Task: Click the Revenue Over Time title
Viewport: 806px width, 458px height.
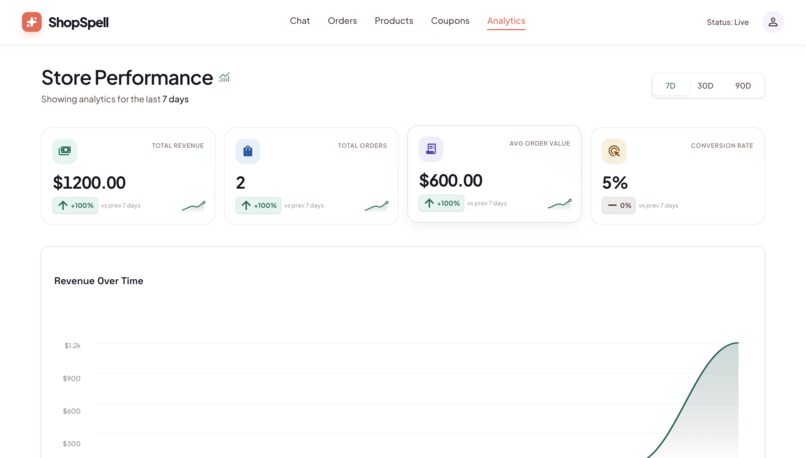Action: (99, 281)
